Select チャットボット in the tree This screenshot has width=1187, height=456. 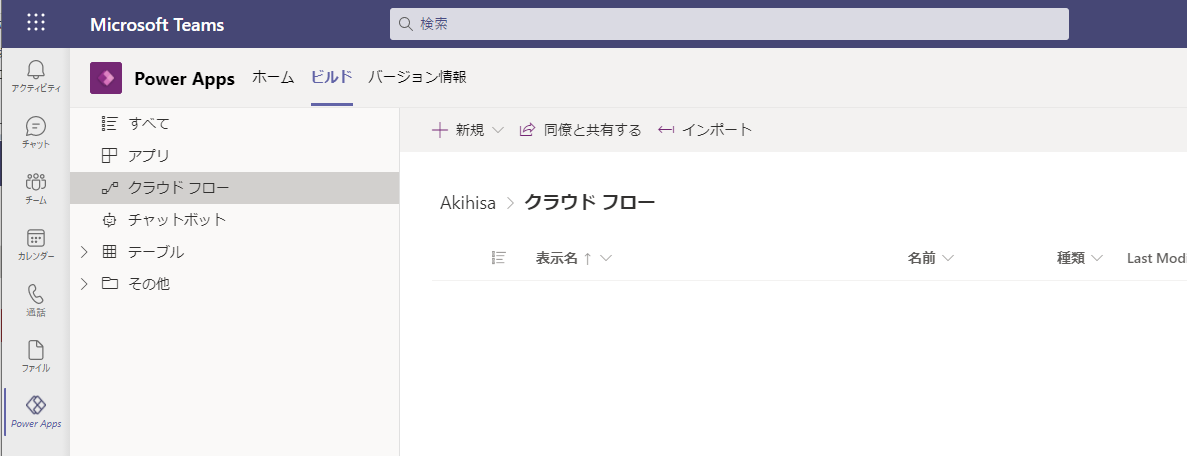[235, 220]
